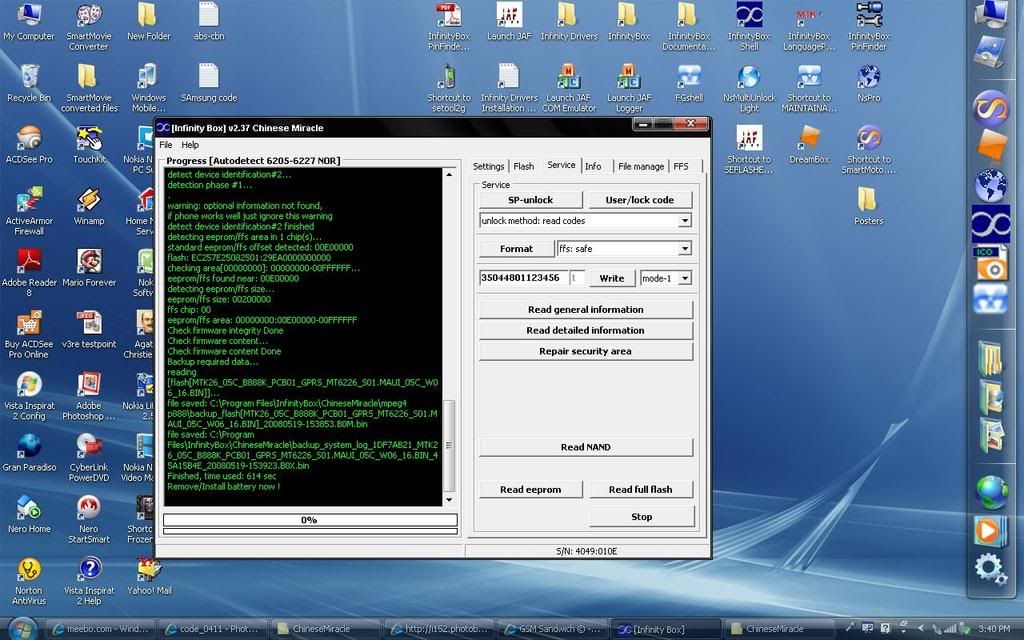Click the Write button
Screen dimensions: 1024x640
(x=612, y=278)
